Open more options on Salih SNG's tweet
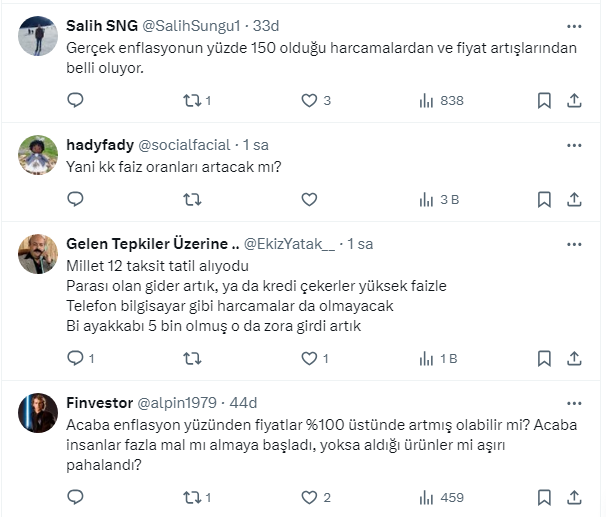 click(574, 26)
